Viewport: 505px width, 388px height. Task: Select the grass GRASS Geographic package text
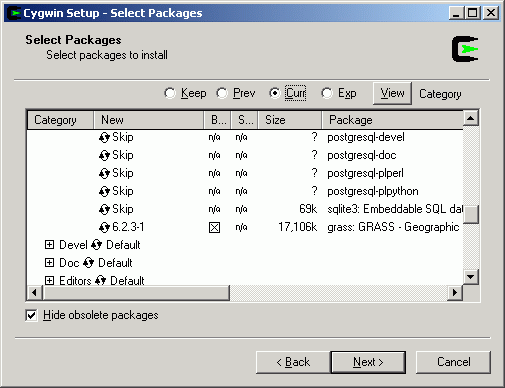tap(393, 227)
